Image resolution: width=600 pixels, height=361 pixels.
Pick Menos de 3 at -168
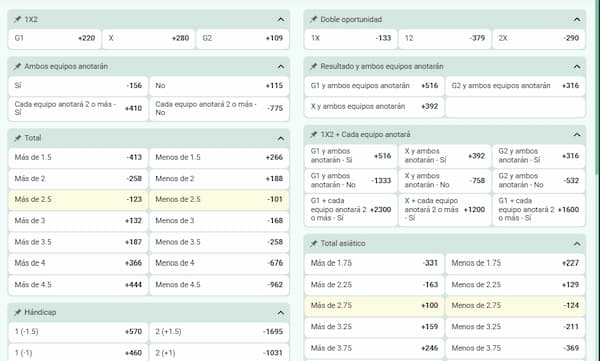click(x=219, y=221)
